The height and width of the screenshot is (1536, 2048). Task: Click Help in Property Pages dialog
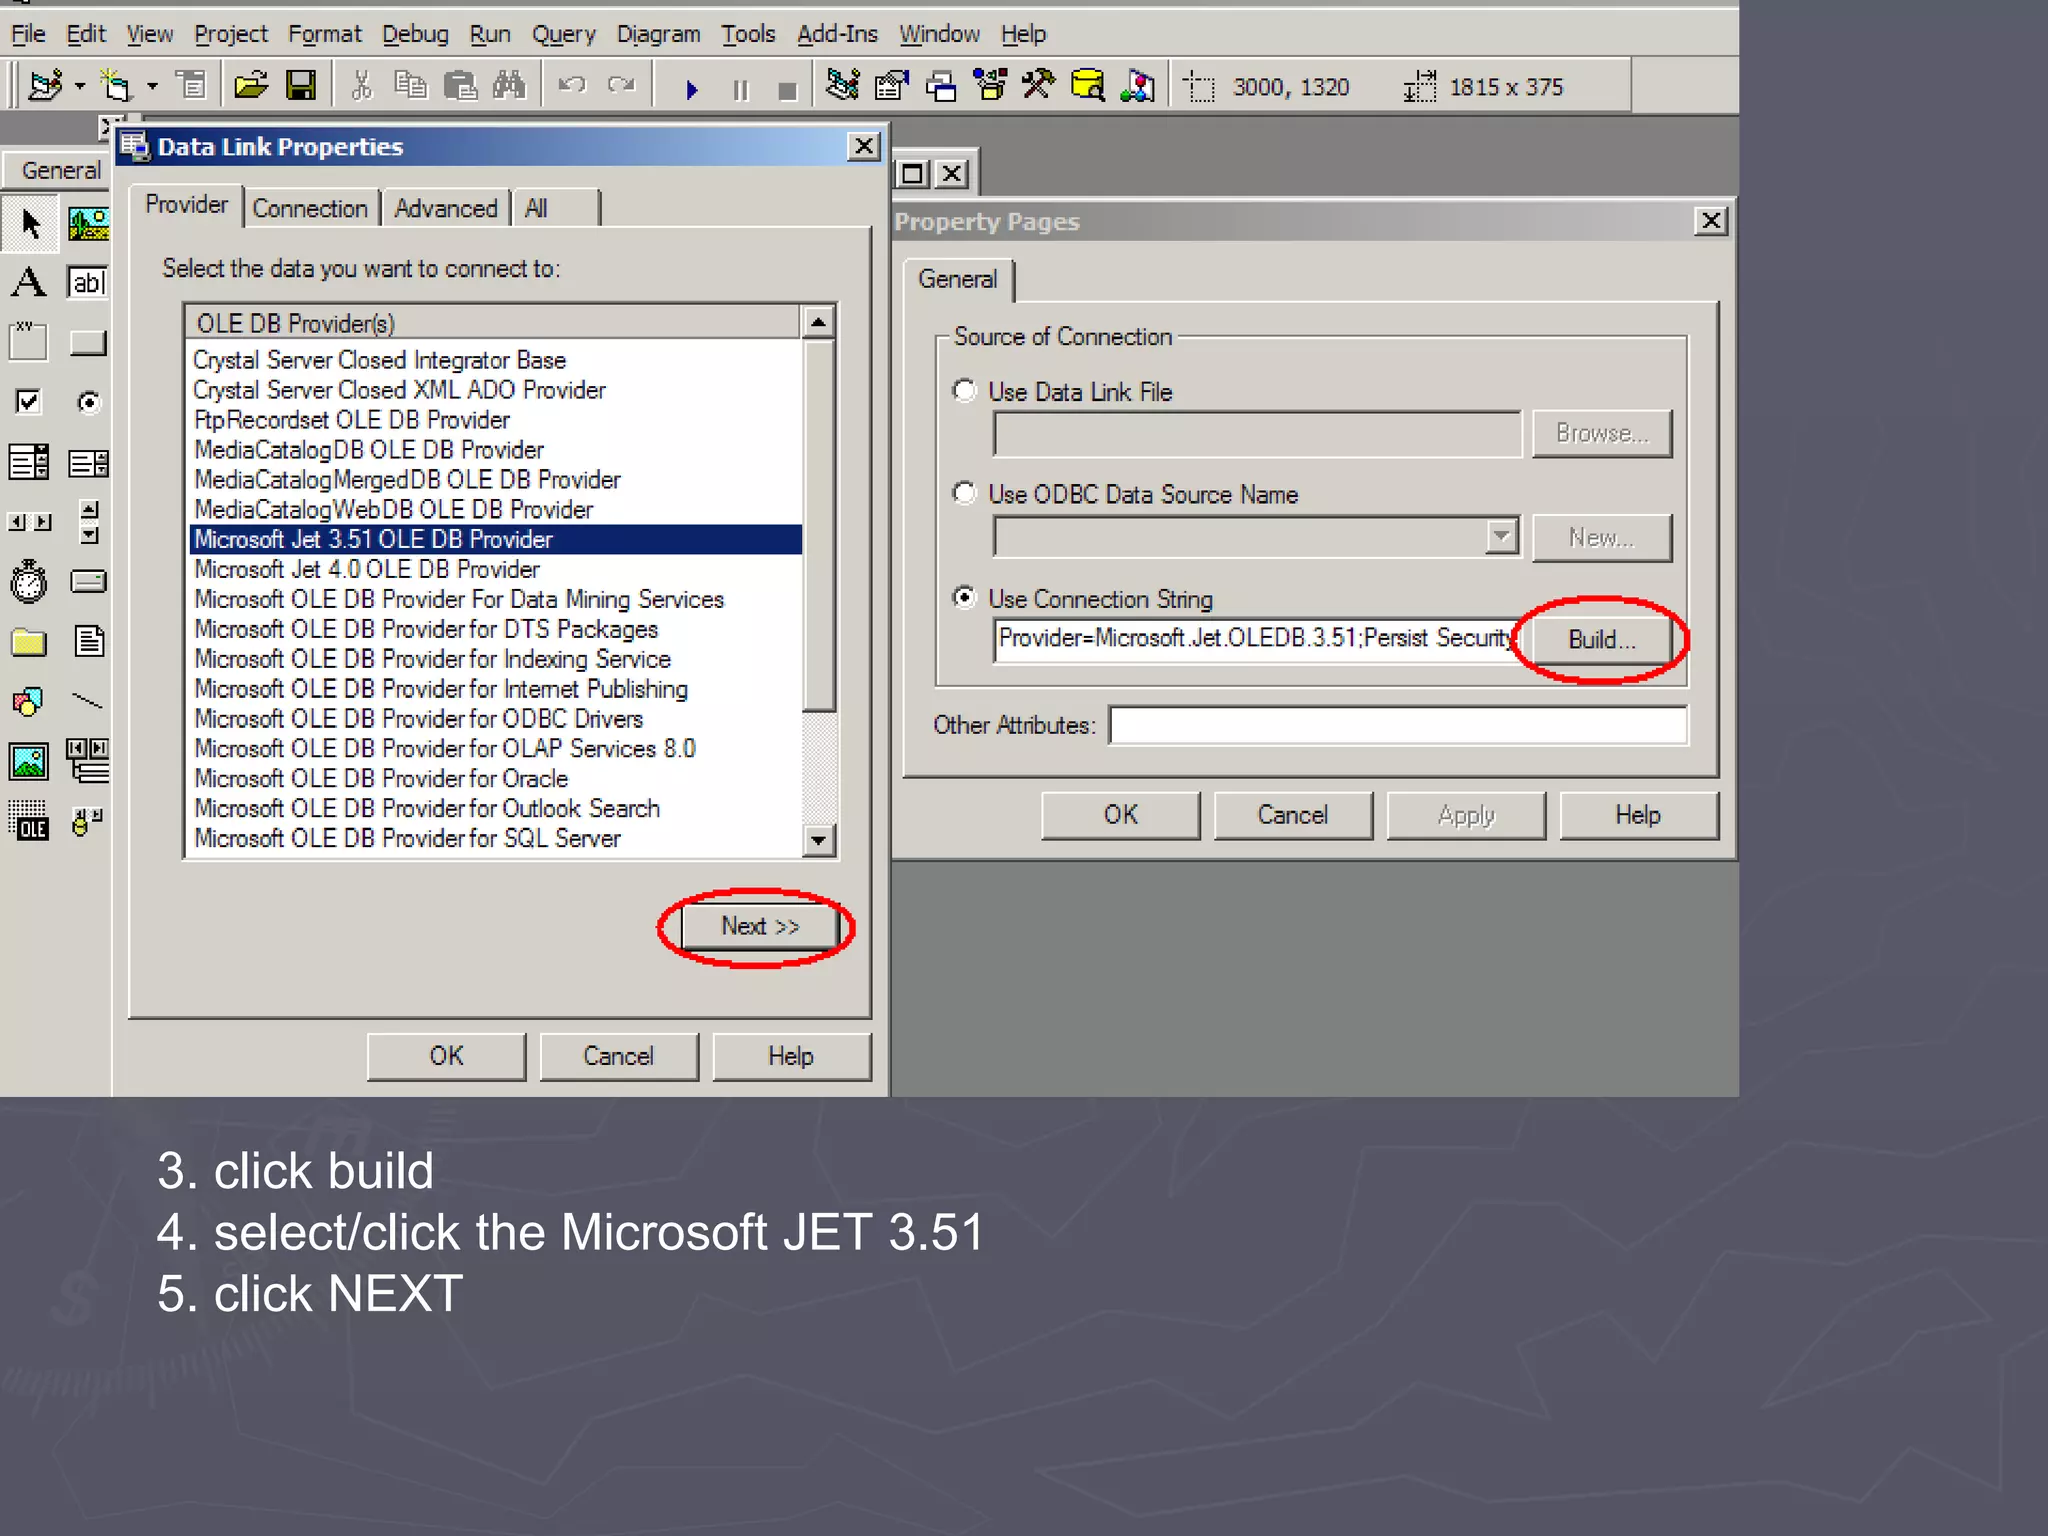click(x=1638, y=815)
